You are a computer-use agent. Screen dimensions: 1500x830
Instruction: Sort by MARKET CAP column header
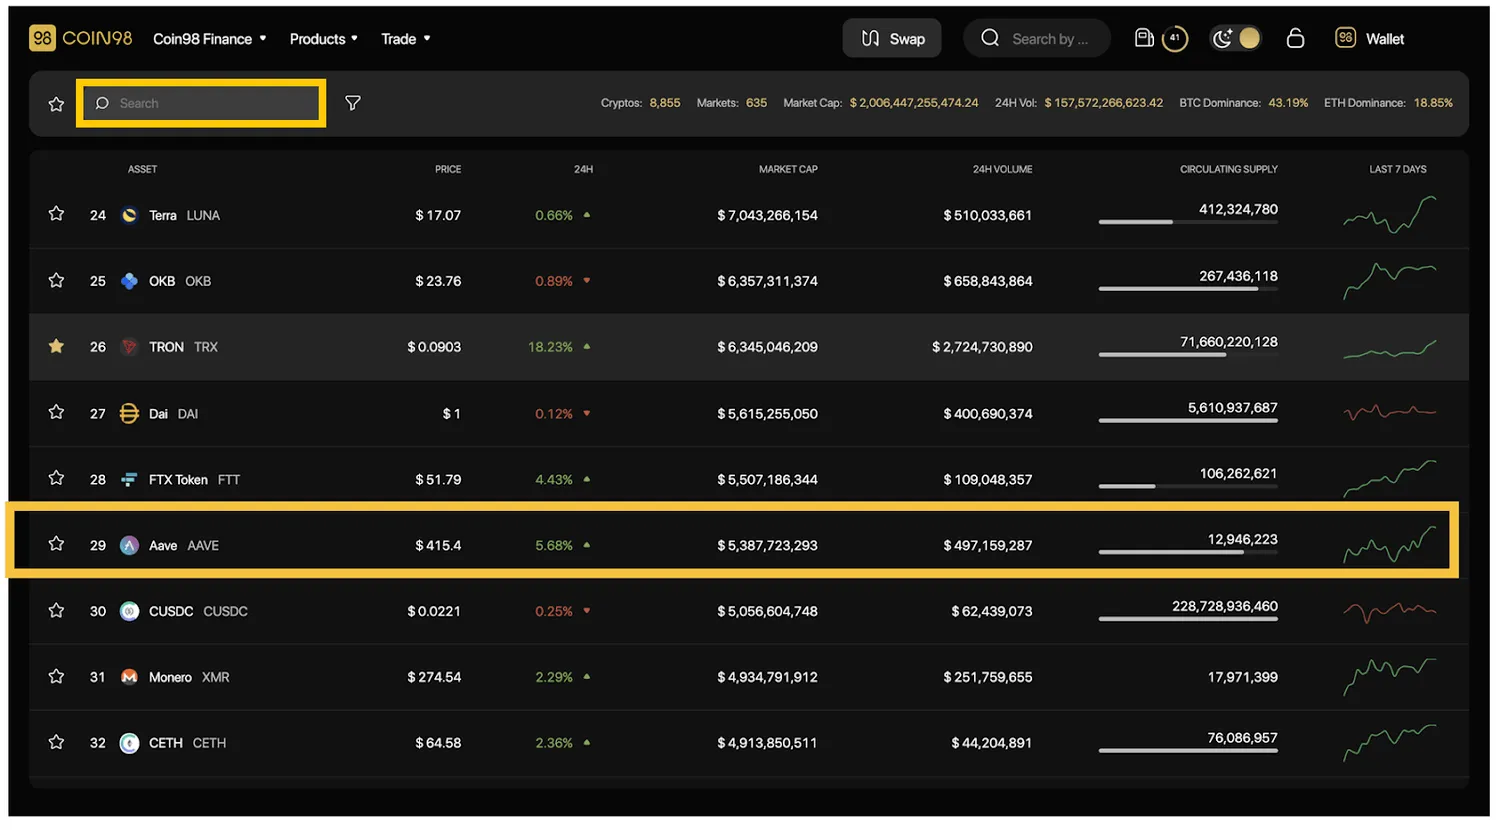coord(788,169)
